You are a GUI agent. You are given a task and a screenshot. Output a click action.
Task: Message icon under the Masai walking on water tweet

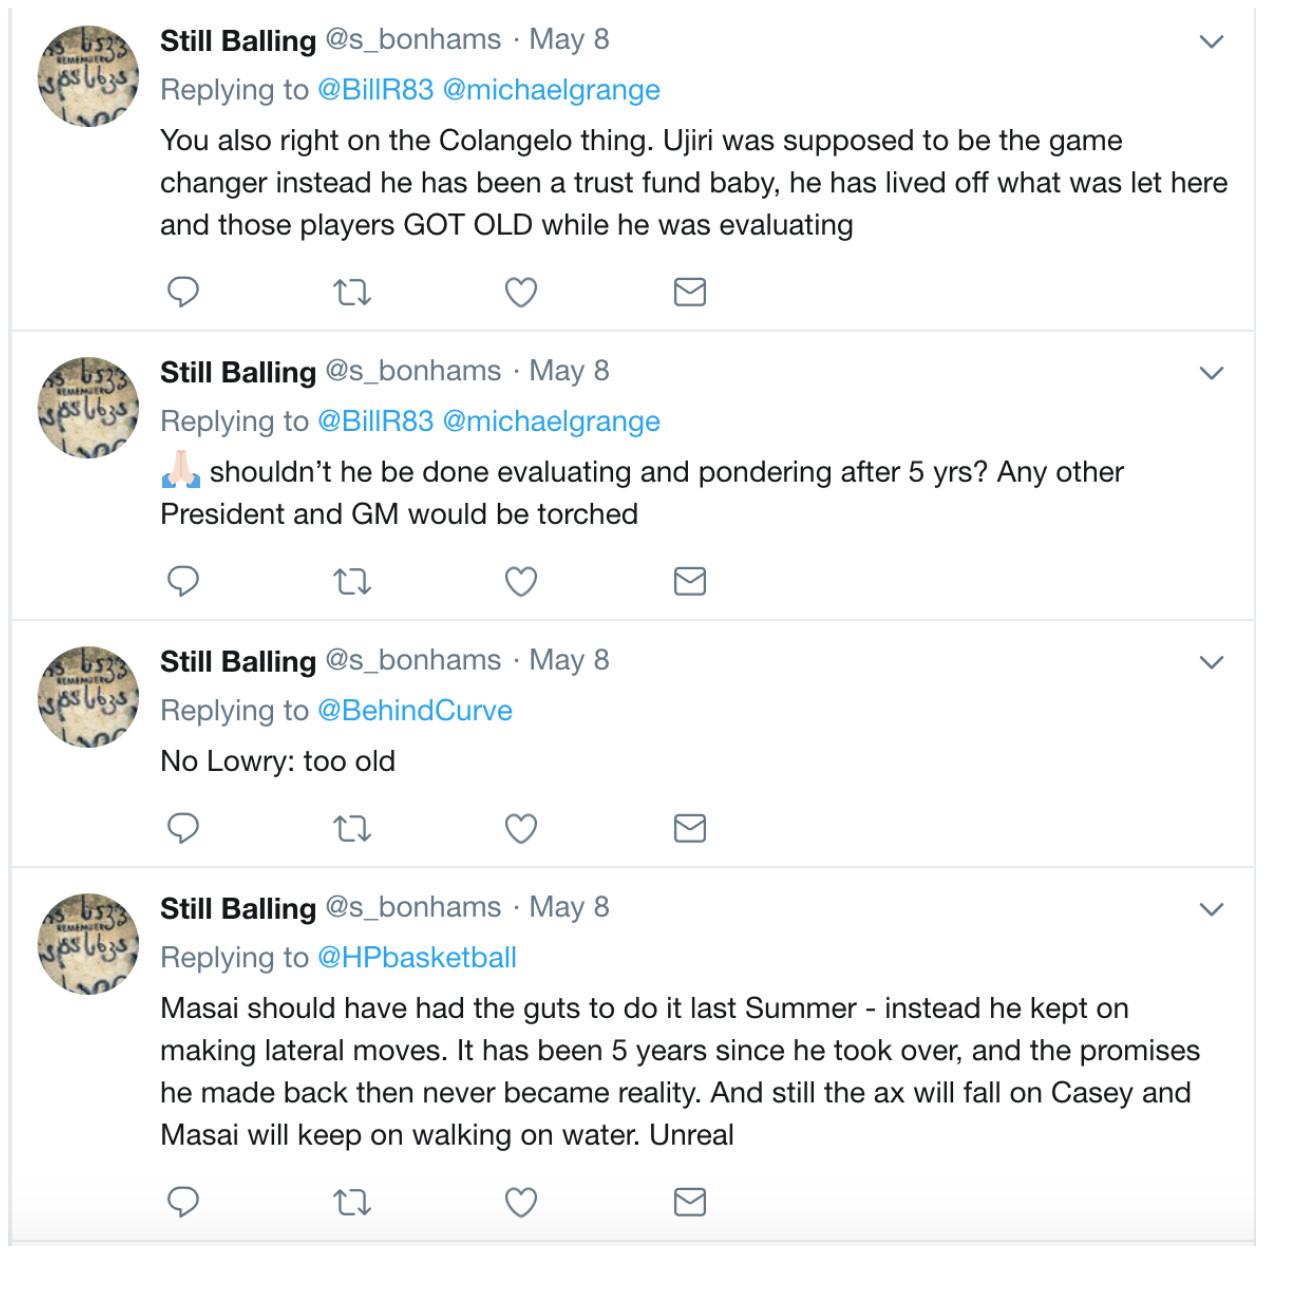(689, 1202)
